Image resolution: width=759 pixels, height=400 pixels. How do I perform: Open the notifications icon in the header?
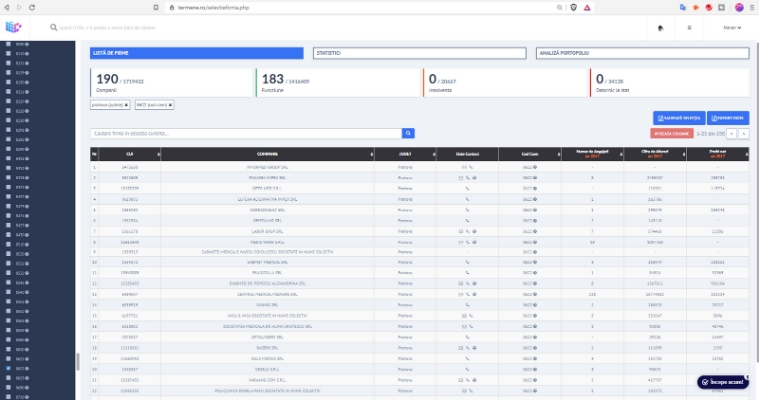click(x=660, y=28)
